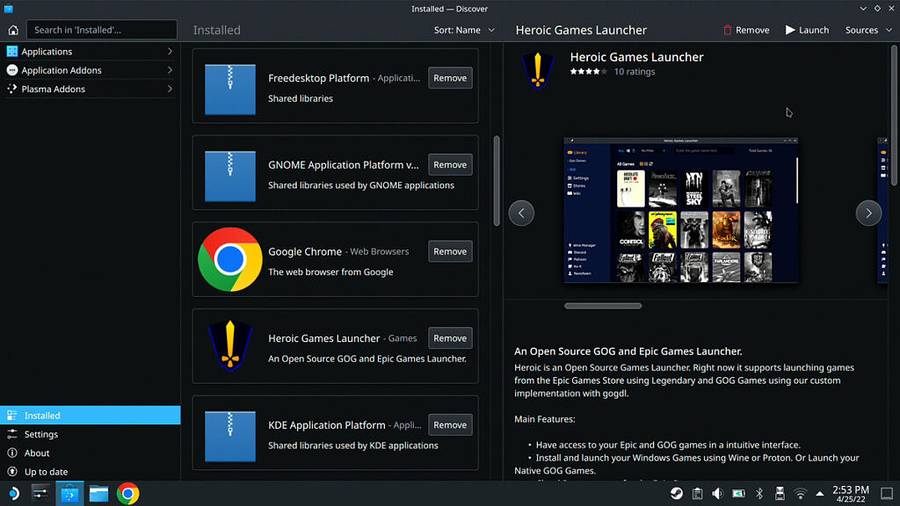Click the Home icon in Discover
The width and height of the screenshot is (900, 506).
point(13,30)
